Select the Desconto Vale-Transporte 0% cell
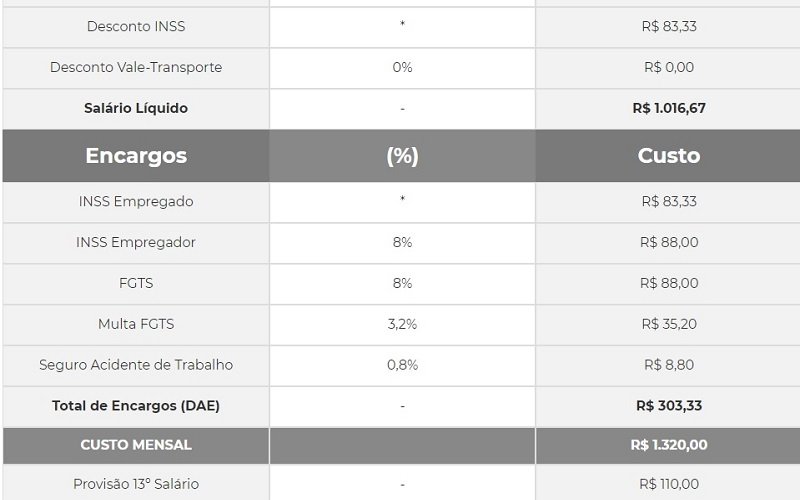Viewport: 800px width, 500px height. click(402, 67)
